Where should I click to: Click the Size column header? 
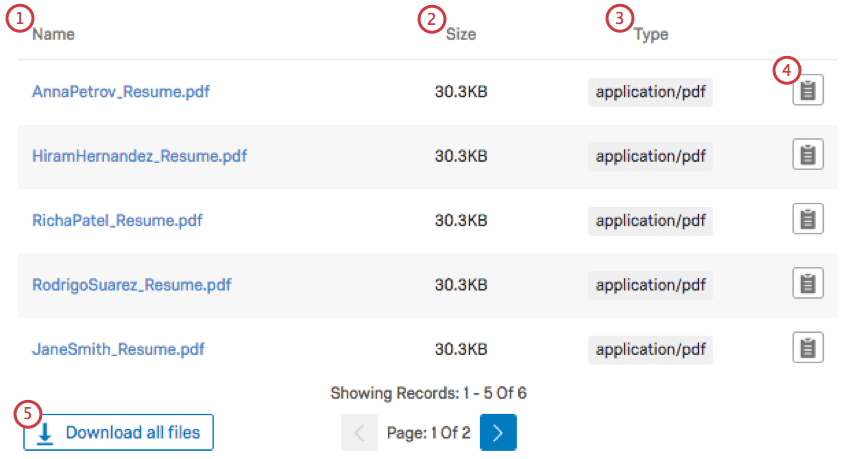[x=461, y=34]
